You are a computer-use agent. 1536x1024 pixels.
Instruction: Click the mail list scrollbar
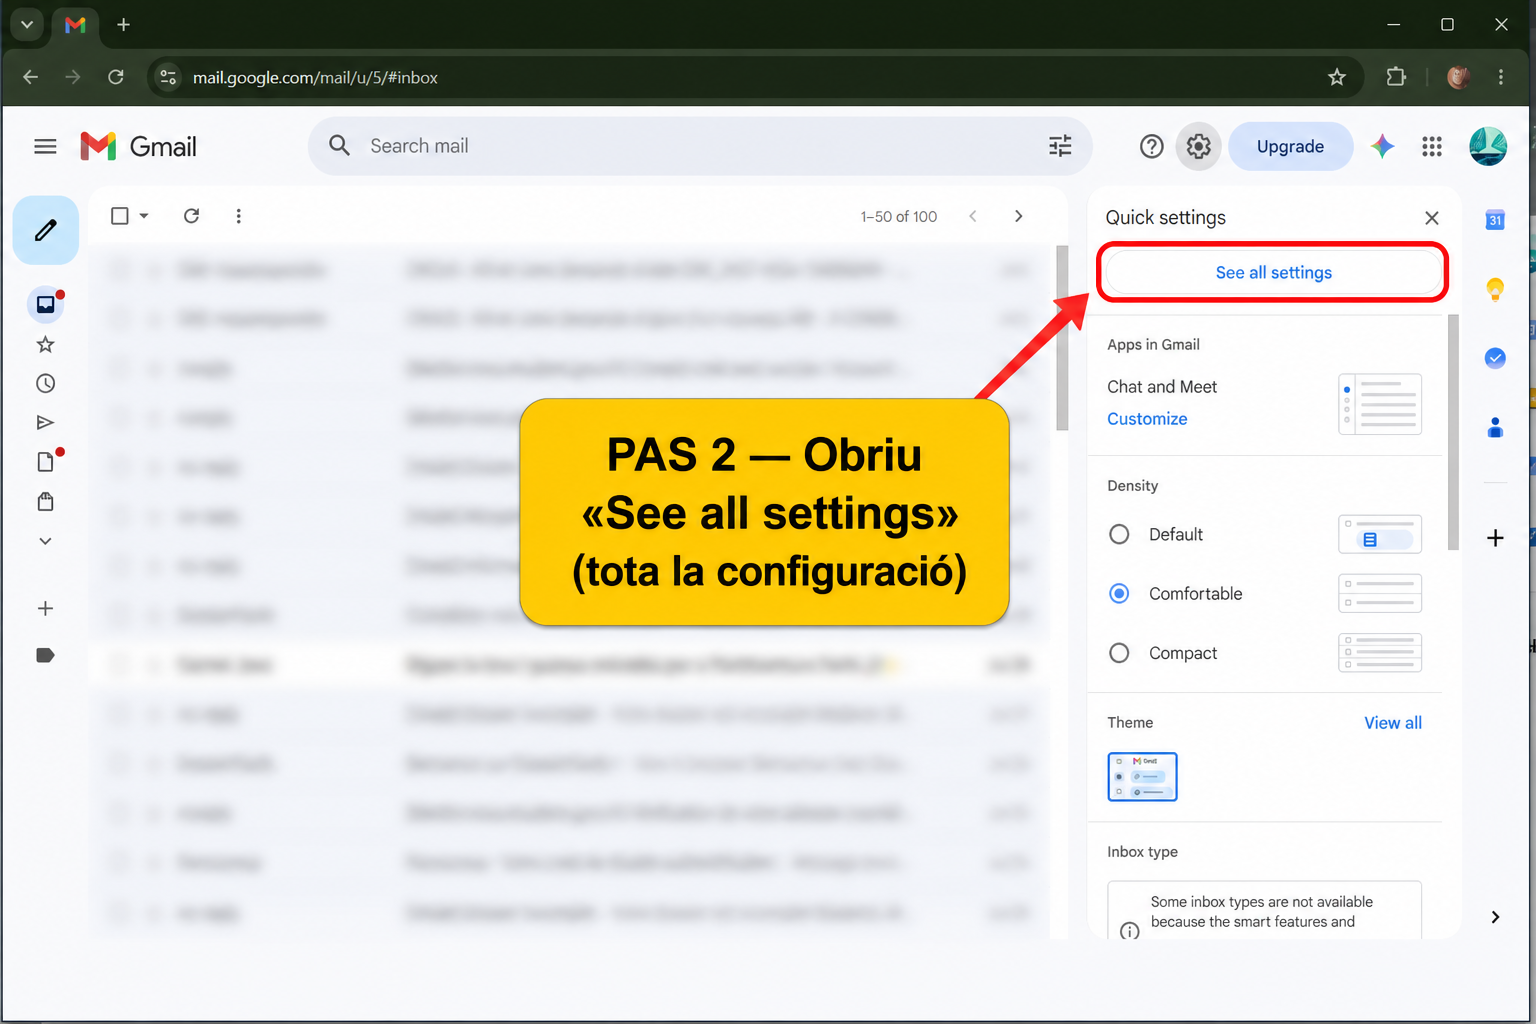point(1062,338)
